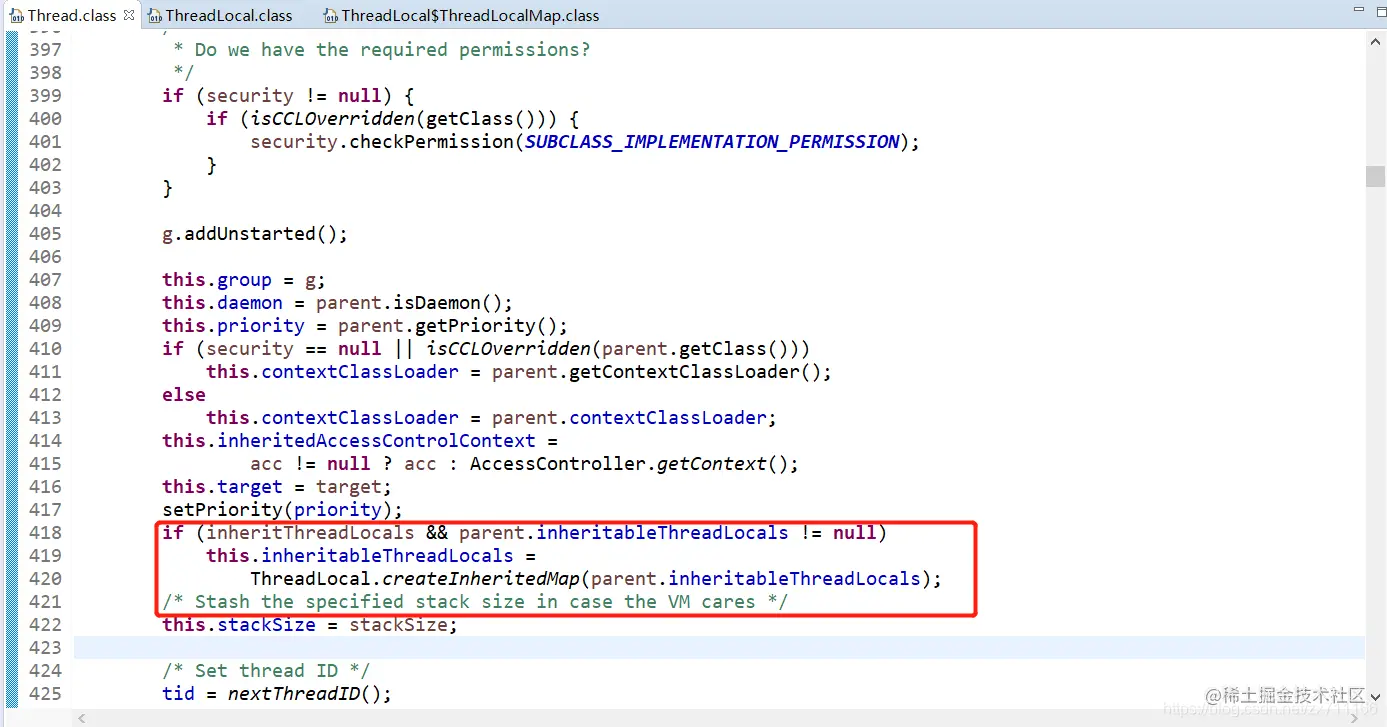1387x727 pixels.
Task: Click the class file icon on Thread.class tab
Action: click(x=17, y=16)
